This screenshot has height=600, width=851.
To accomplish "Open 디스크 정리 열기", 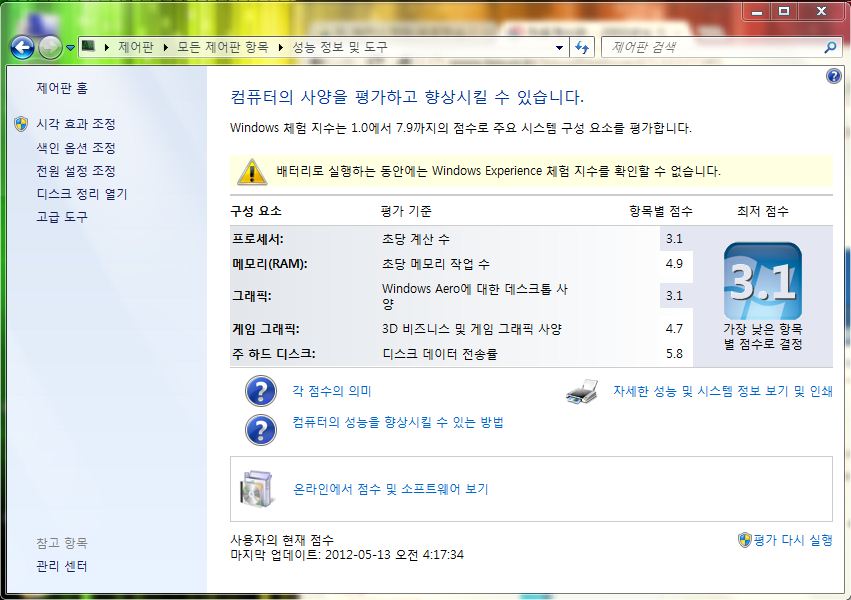I will pos(82,194).
